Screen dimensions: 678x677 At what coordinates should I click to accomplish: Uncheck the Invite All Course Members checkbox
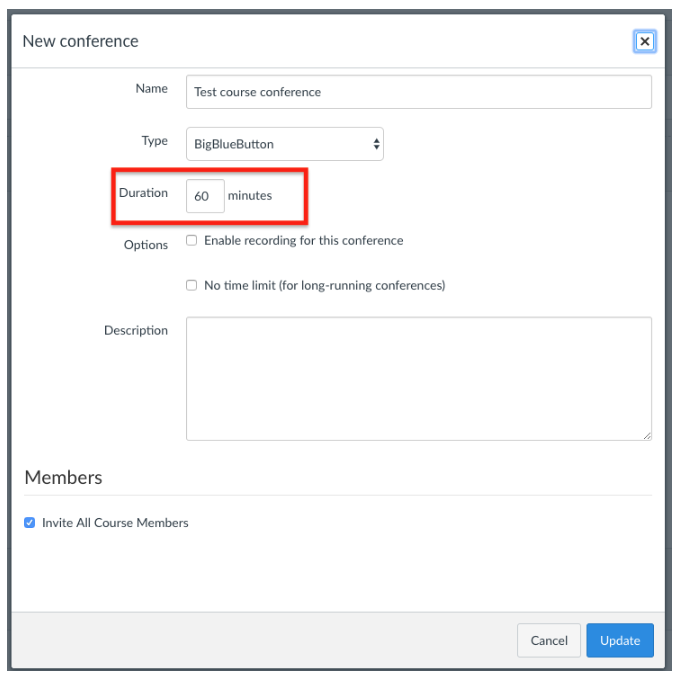(29, 523)
